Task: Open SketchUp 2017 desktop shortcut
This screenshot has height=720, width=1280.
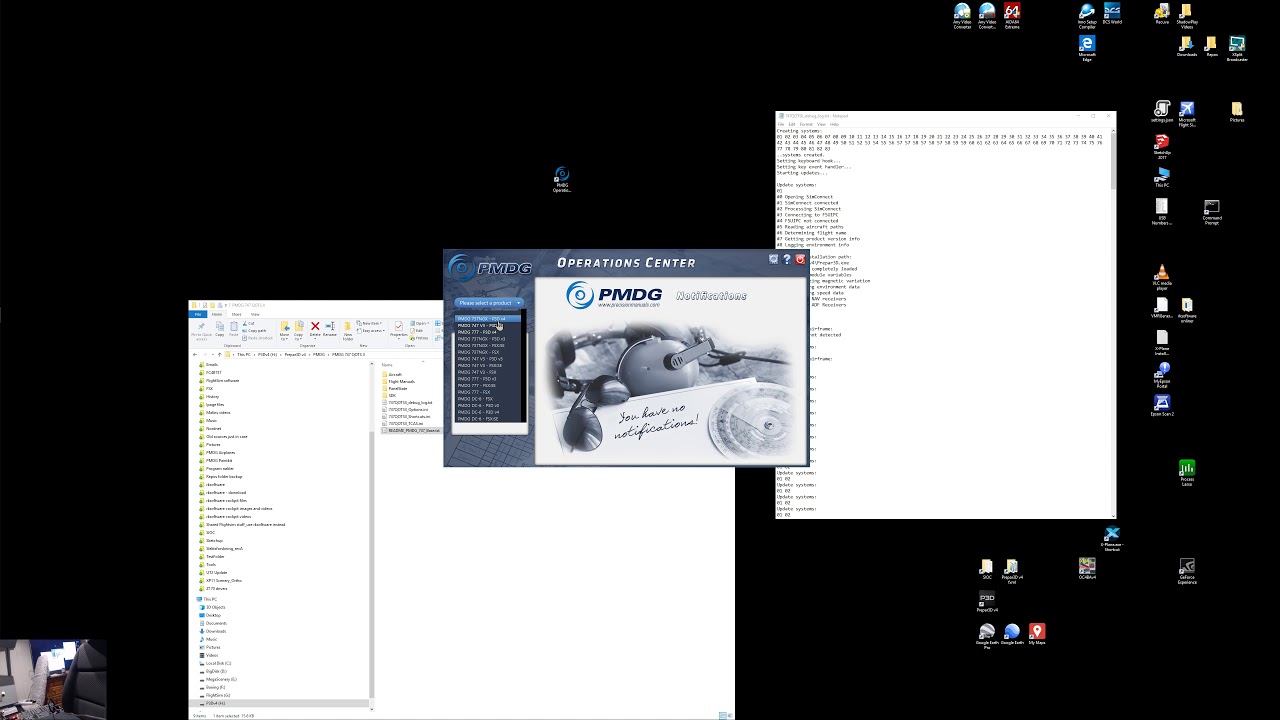Action: point(1162,147)
